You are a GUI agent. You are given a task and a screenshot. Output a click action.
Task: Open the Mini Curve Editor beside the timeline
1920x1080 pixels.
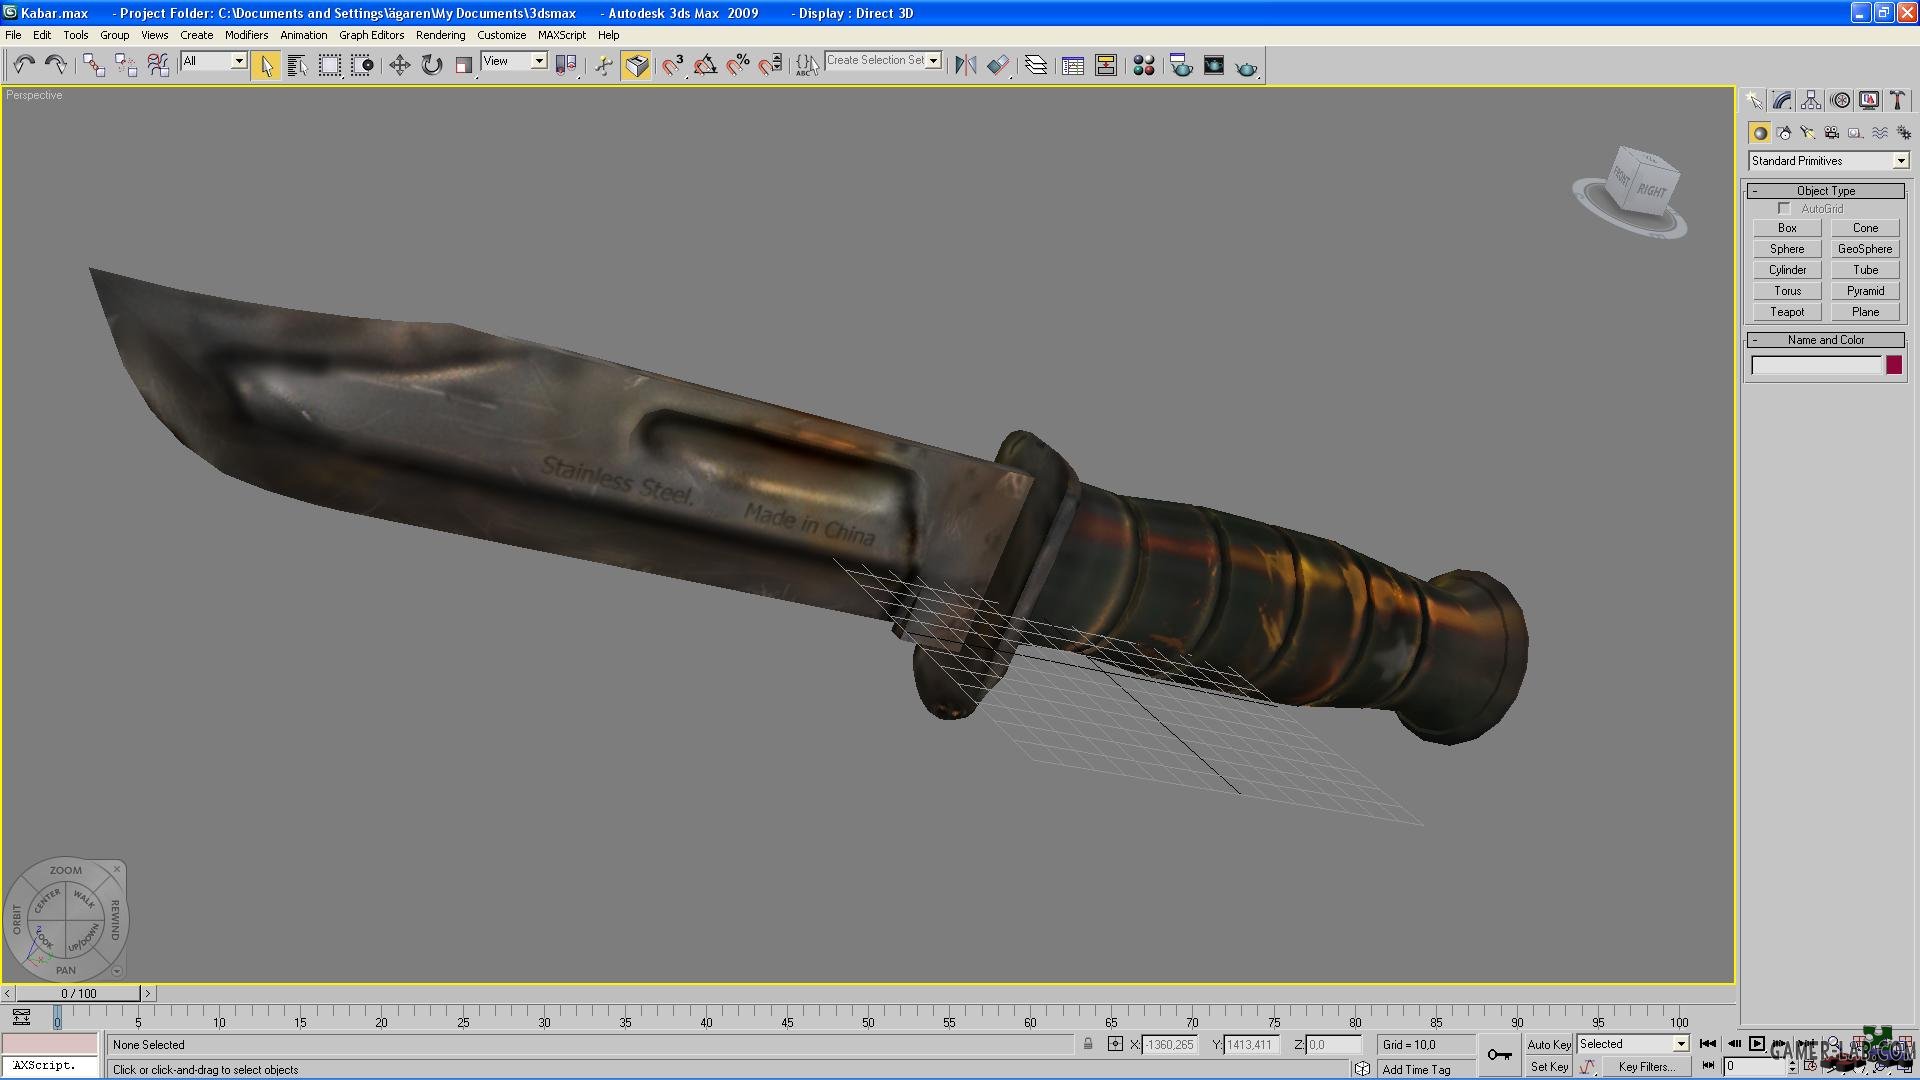tap(21, 1018)
